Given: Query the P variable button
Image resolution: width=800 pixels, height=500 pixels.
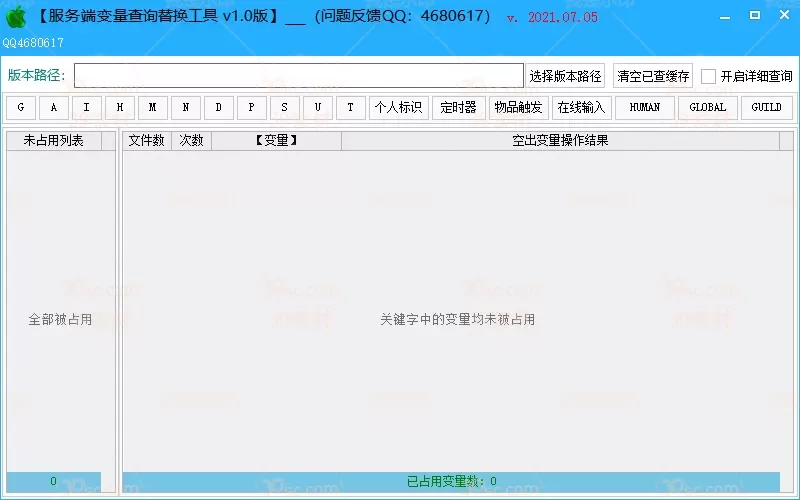Looking at the screenshot, I should point(252,108).
